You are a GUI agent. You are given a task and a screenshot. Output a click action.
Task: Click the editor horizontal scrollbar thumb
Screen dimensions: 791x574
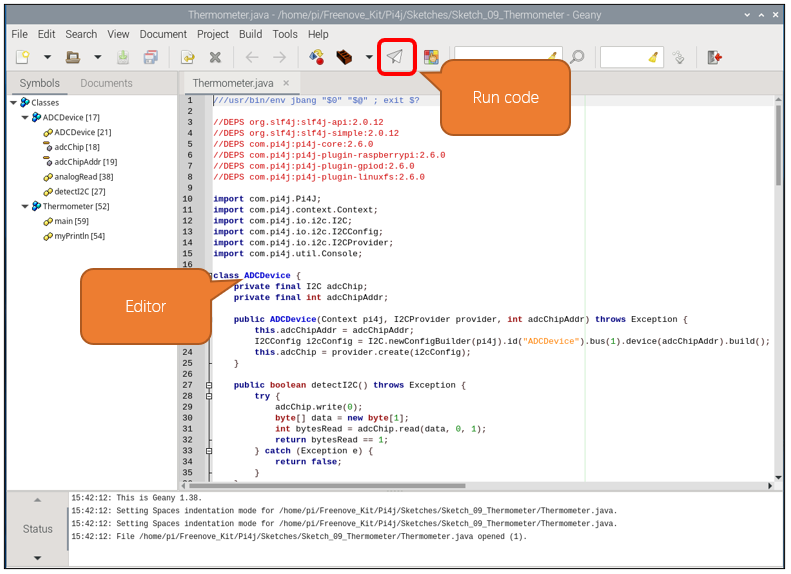326,486
